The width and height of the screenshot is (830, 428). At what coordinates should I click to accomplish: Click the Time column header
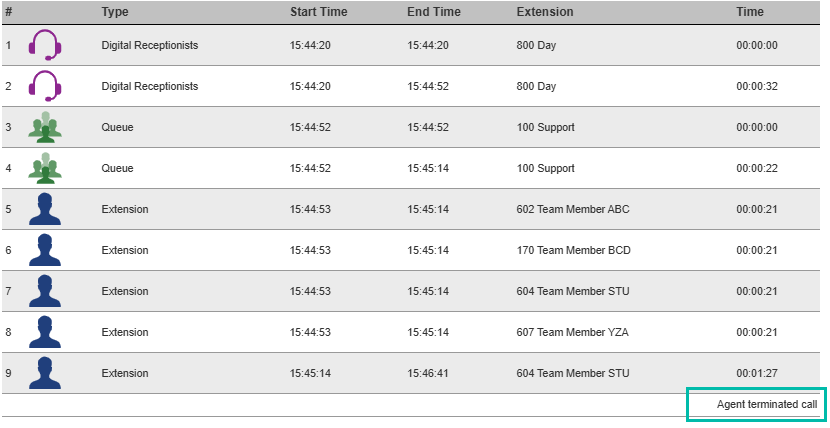750,12
